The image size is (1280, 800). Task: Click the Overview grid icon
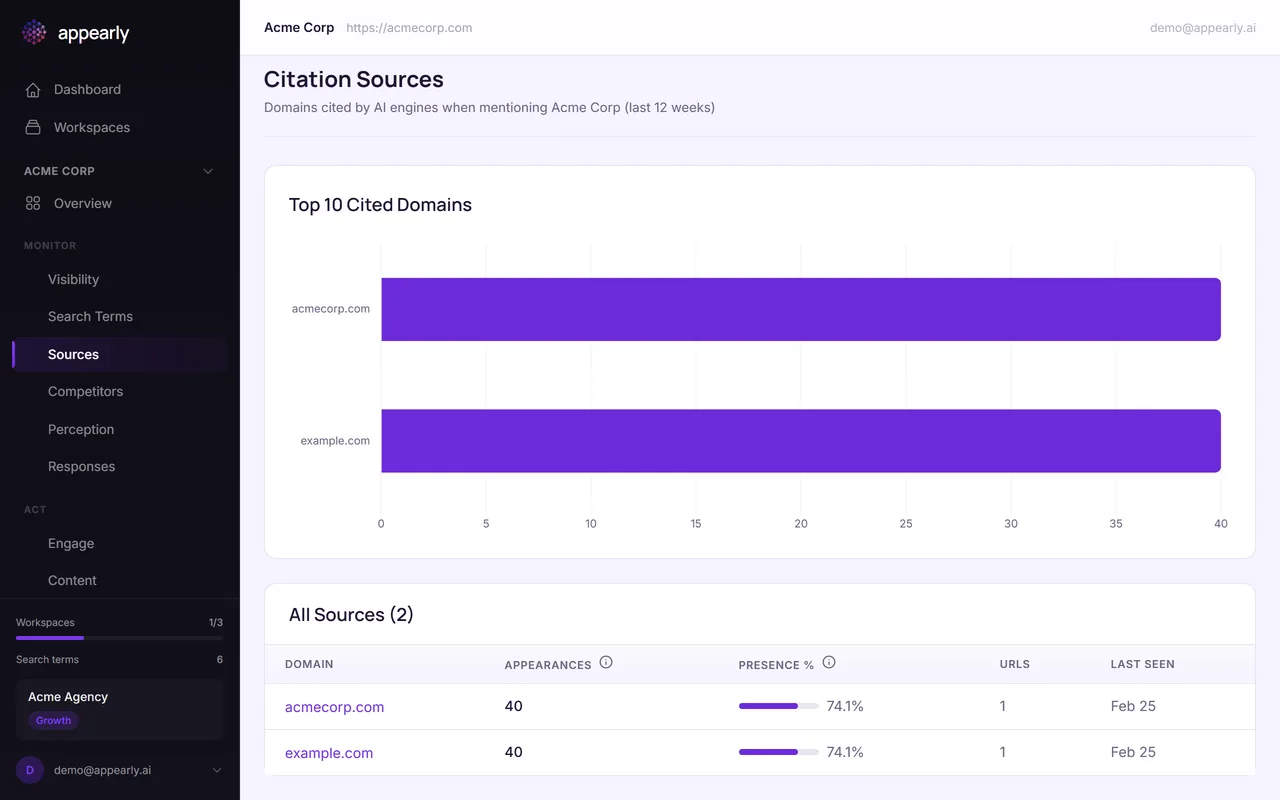(x=33, y=204)
